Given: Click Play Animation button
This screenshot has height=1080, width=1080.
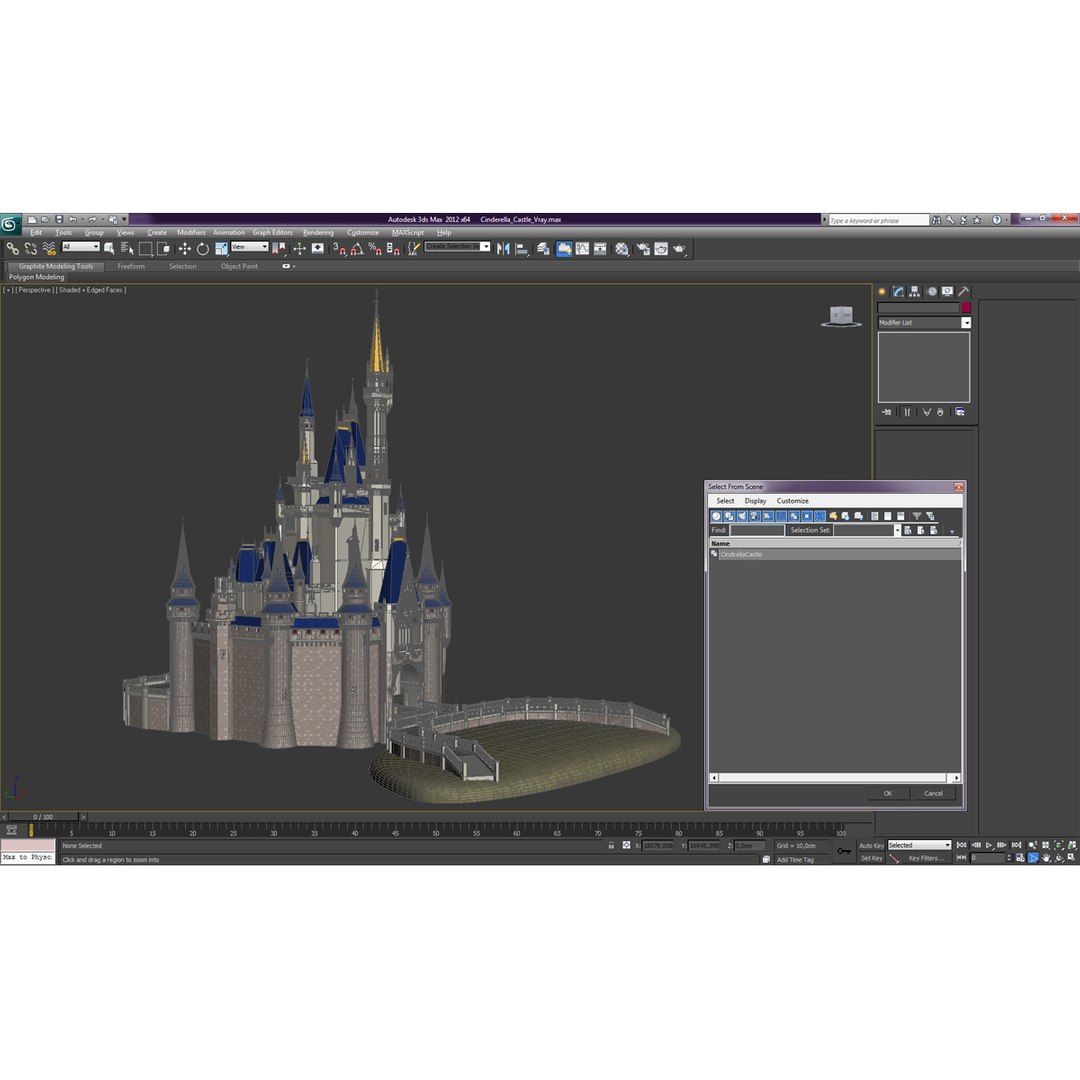Looking at the screenshot, I should coord(988,845).
